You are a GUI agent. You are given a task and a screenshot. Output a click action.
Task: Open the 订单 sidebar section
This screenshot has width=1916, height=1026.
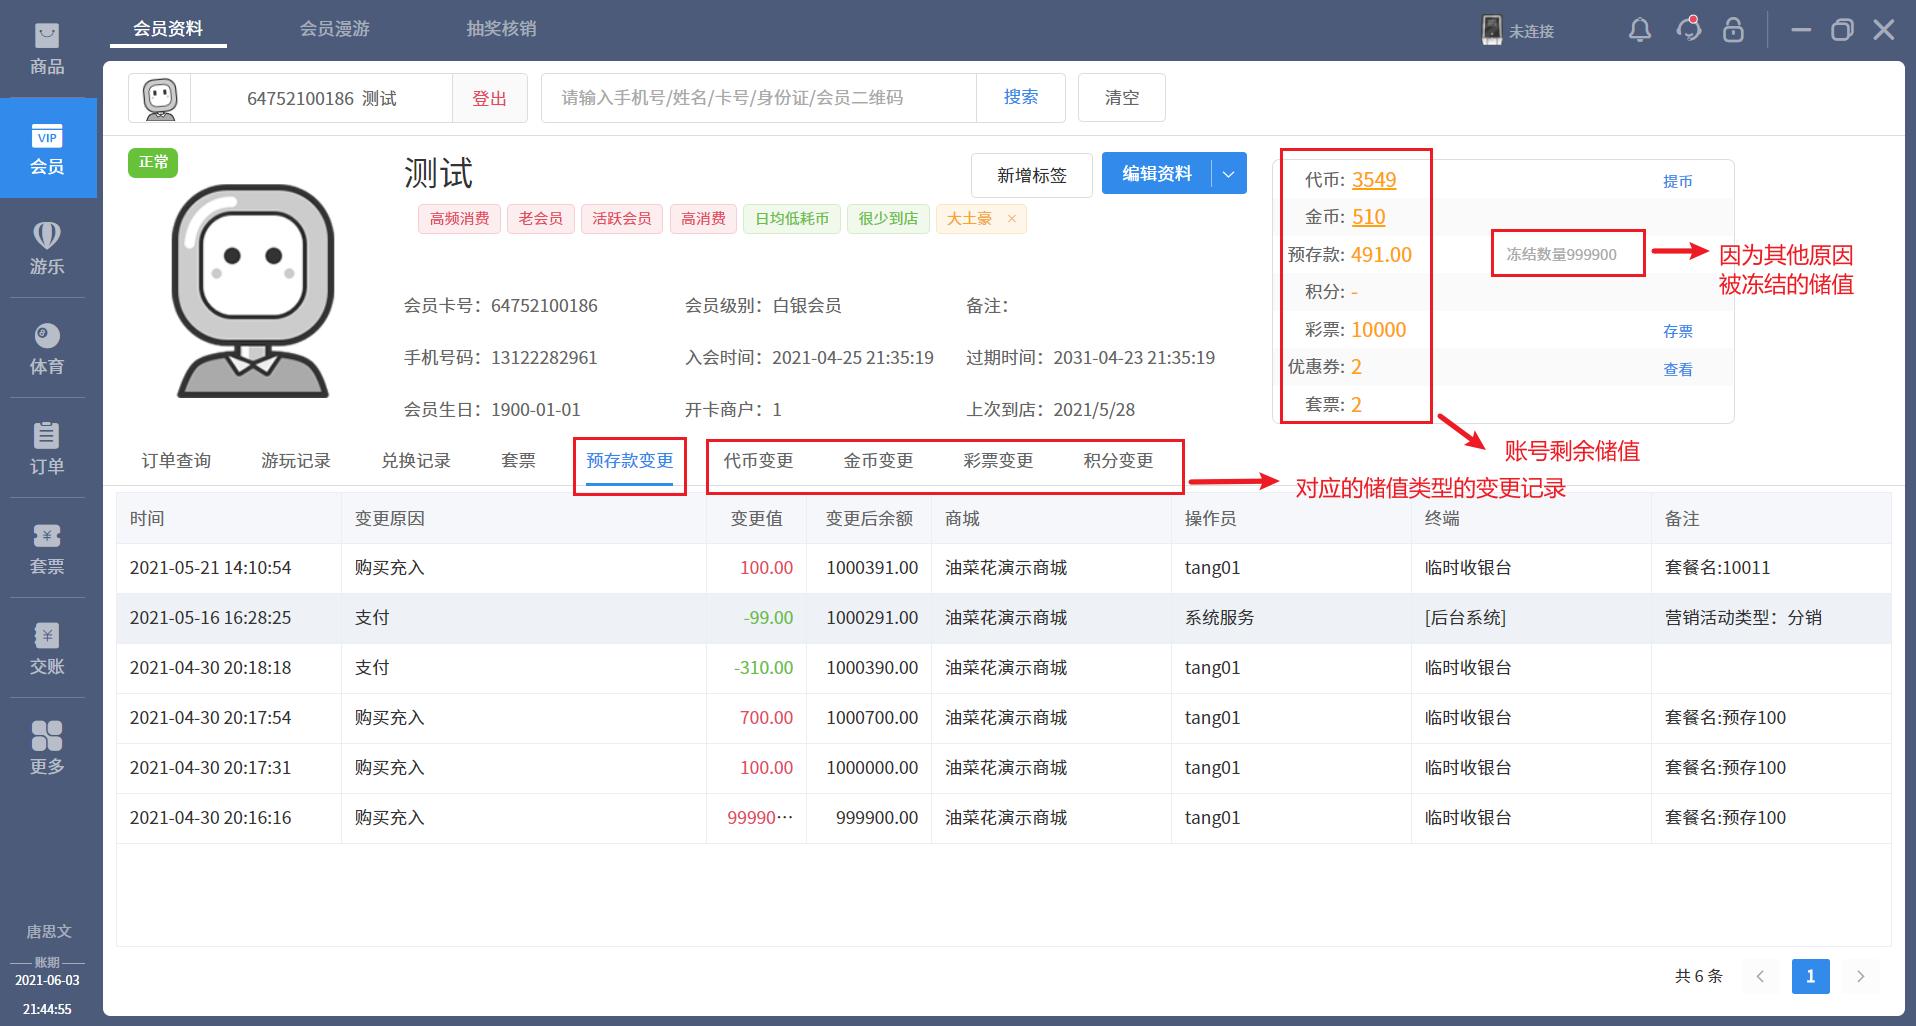[47, 448]
